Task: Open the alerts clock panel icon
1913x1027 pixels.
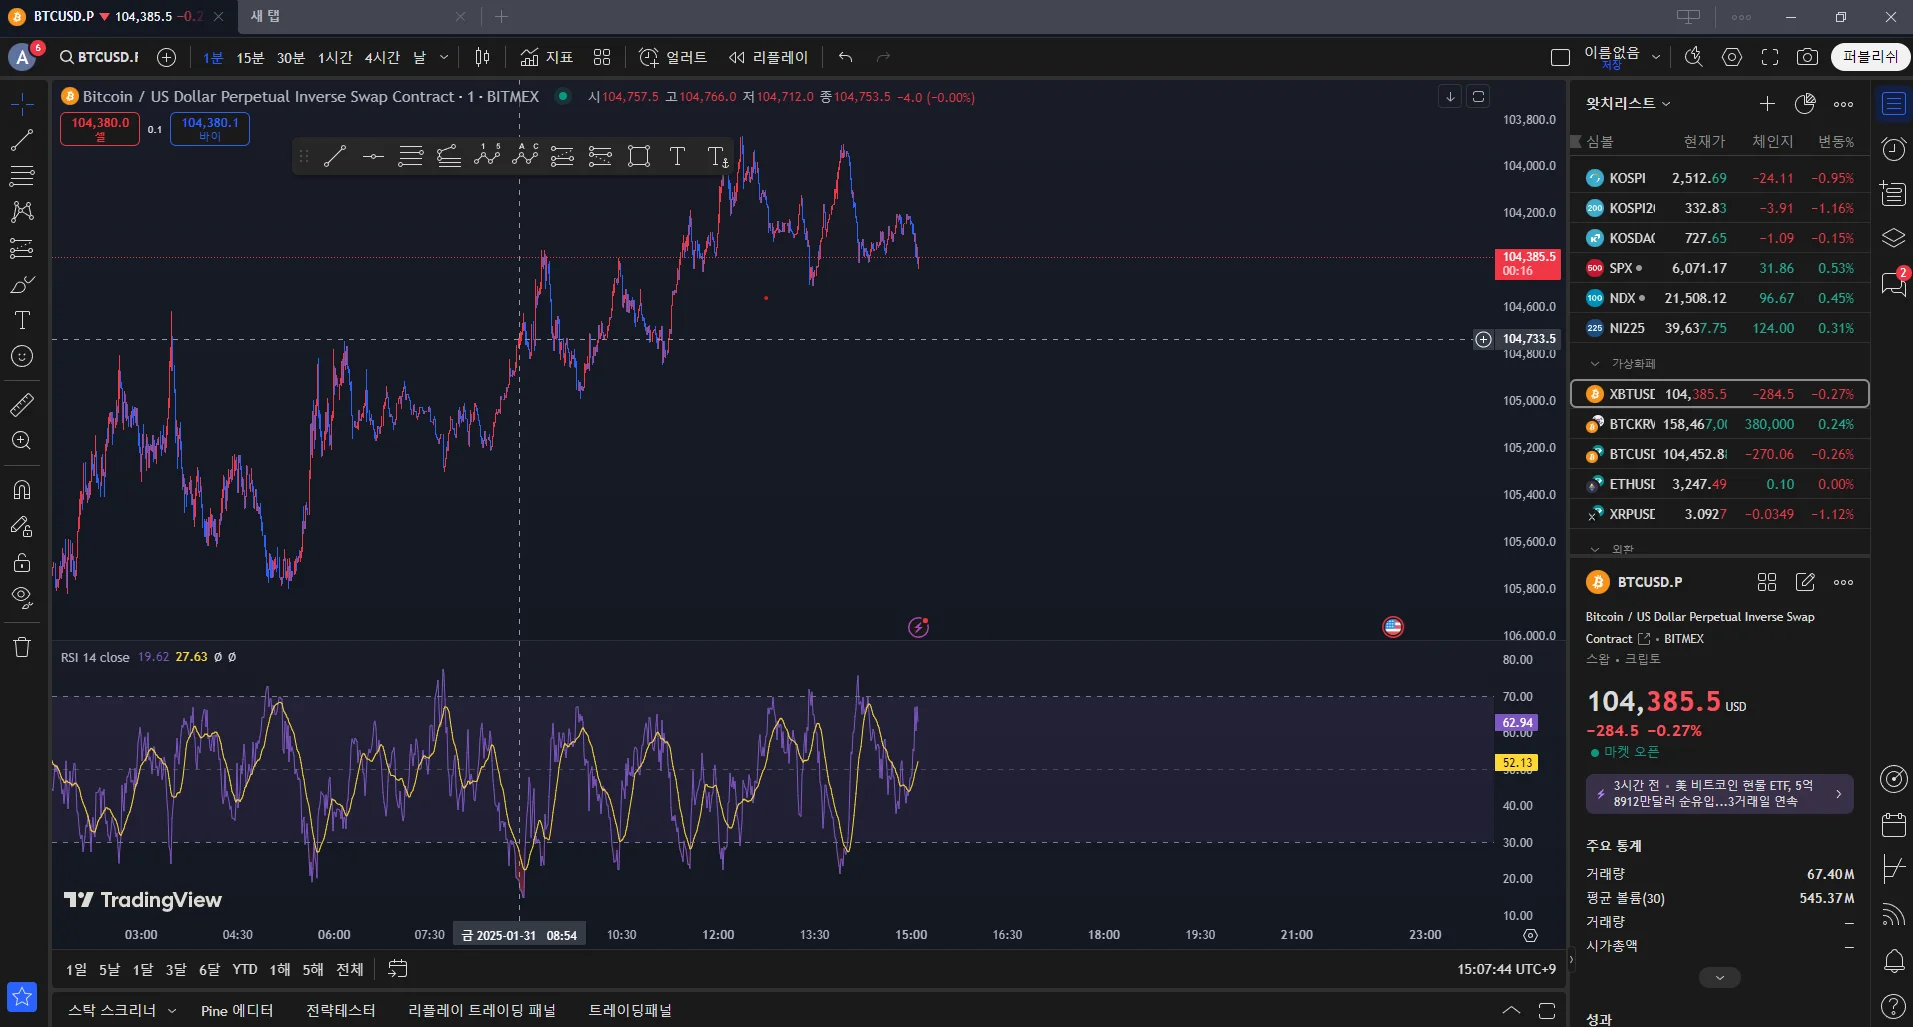Action: 1894,150
